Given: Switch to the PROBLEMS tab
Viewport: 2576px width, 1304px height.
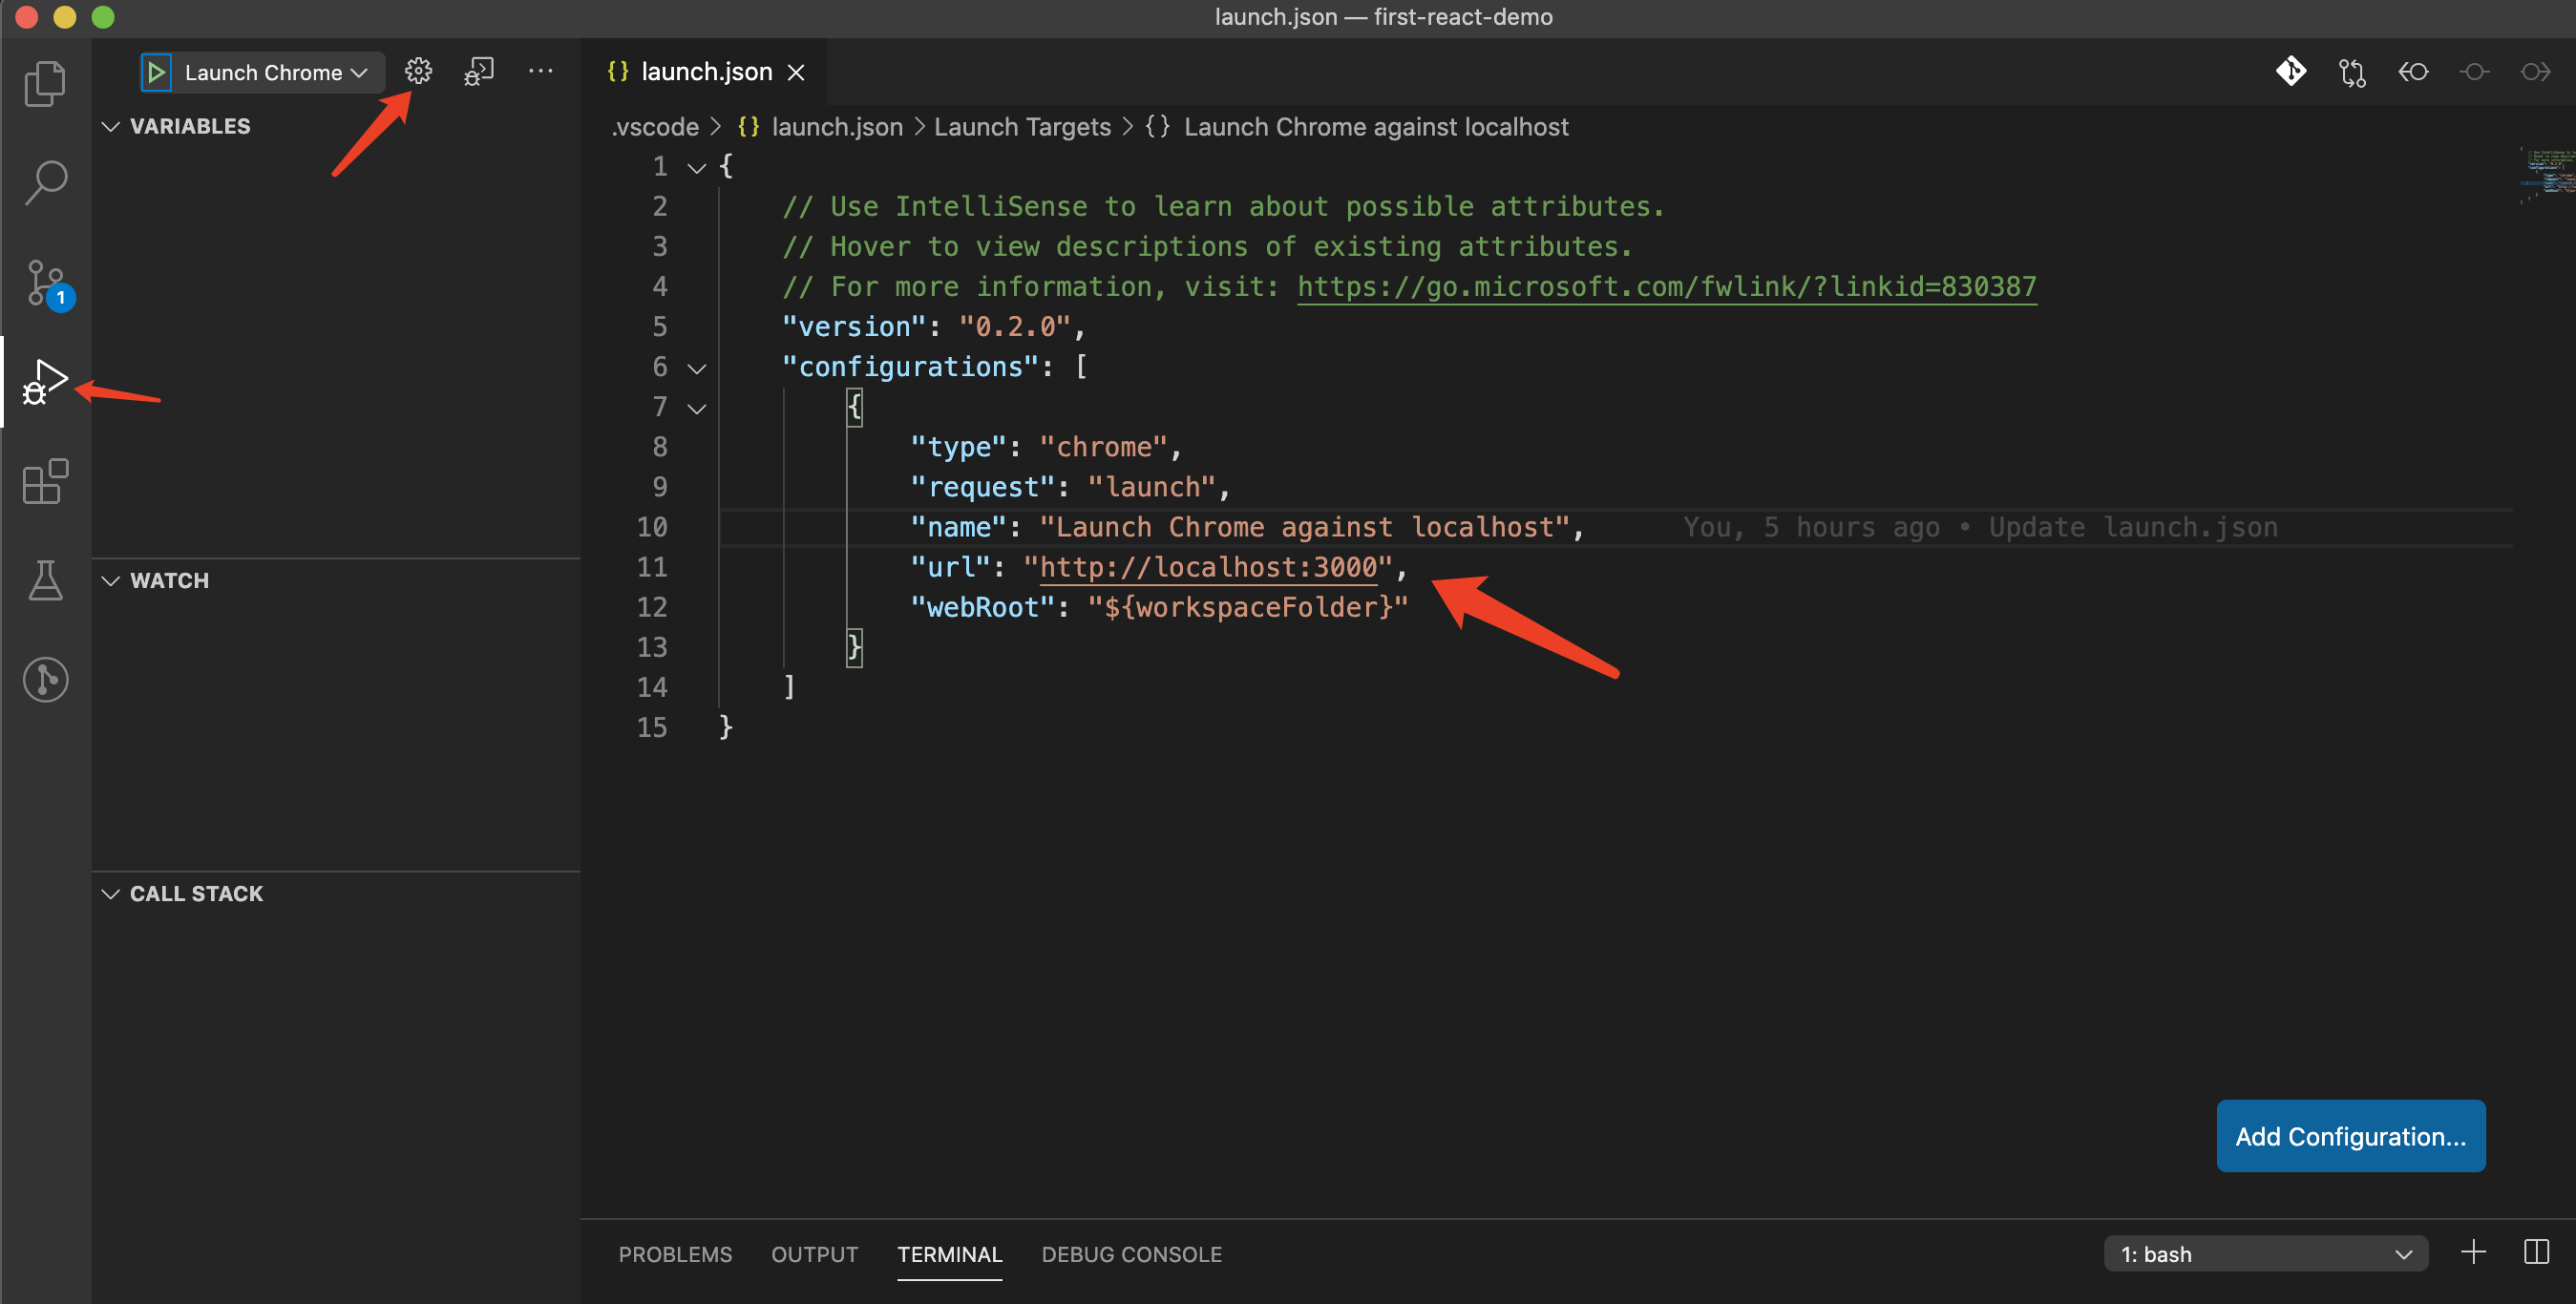Looking at the screenshot, I should 675,1254.
